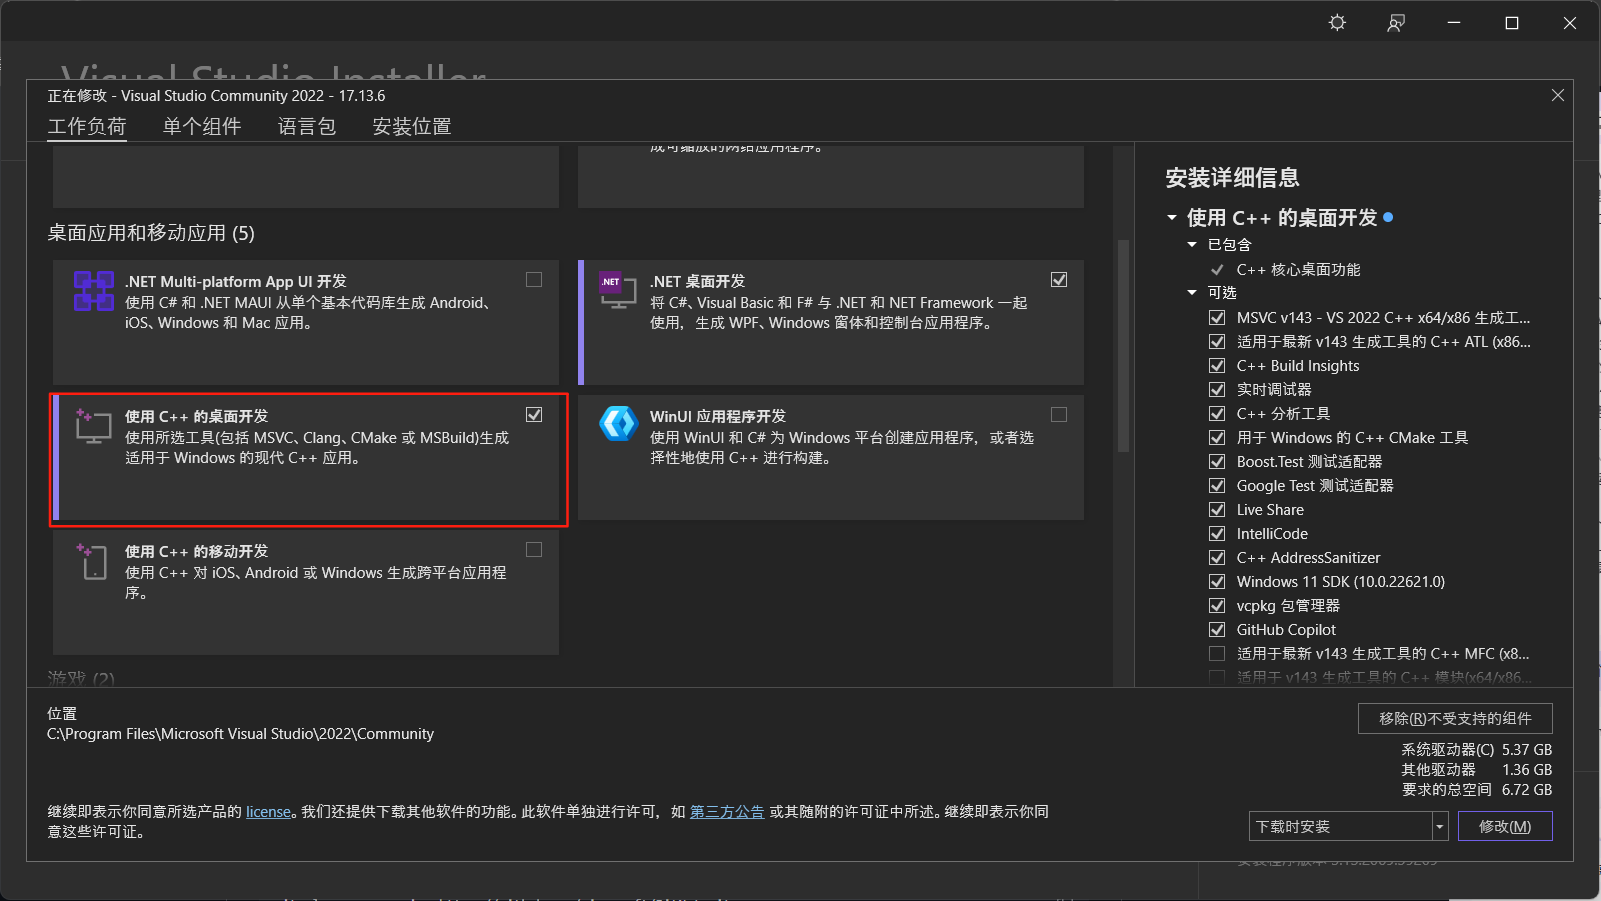
Task: Uncheck the Google Test 测试适配器 component
Action: (1217, 486)
